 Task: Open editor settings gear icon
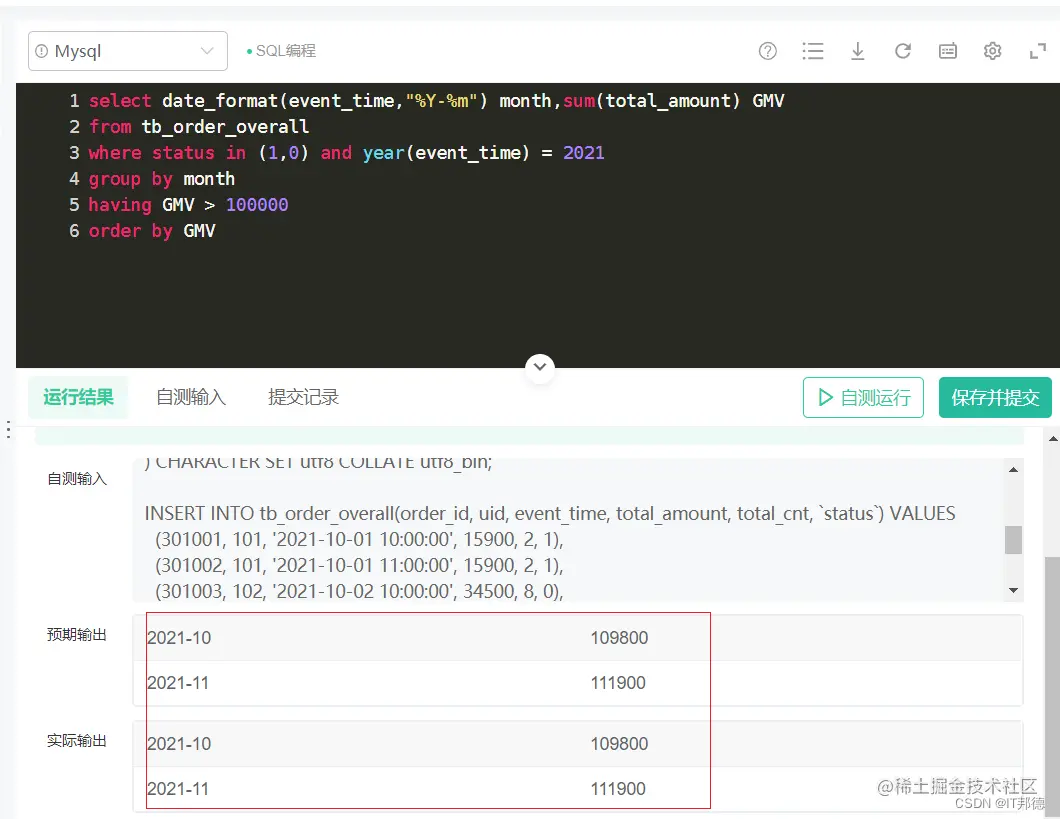pyautogui.click(x=992, y=51)
